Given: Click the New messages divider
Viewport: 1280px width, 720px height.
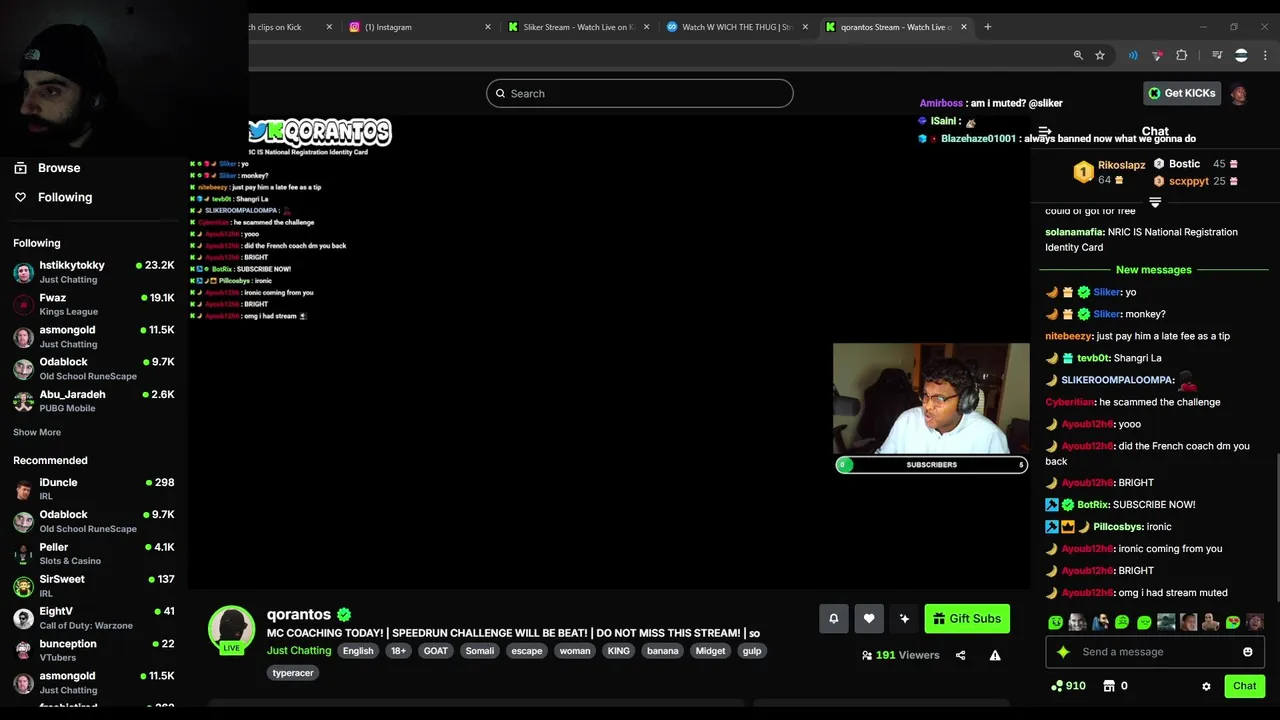Looking at the screenshot, I should (1153, 270).
